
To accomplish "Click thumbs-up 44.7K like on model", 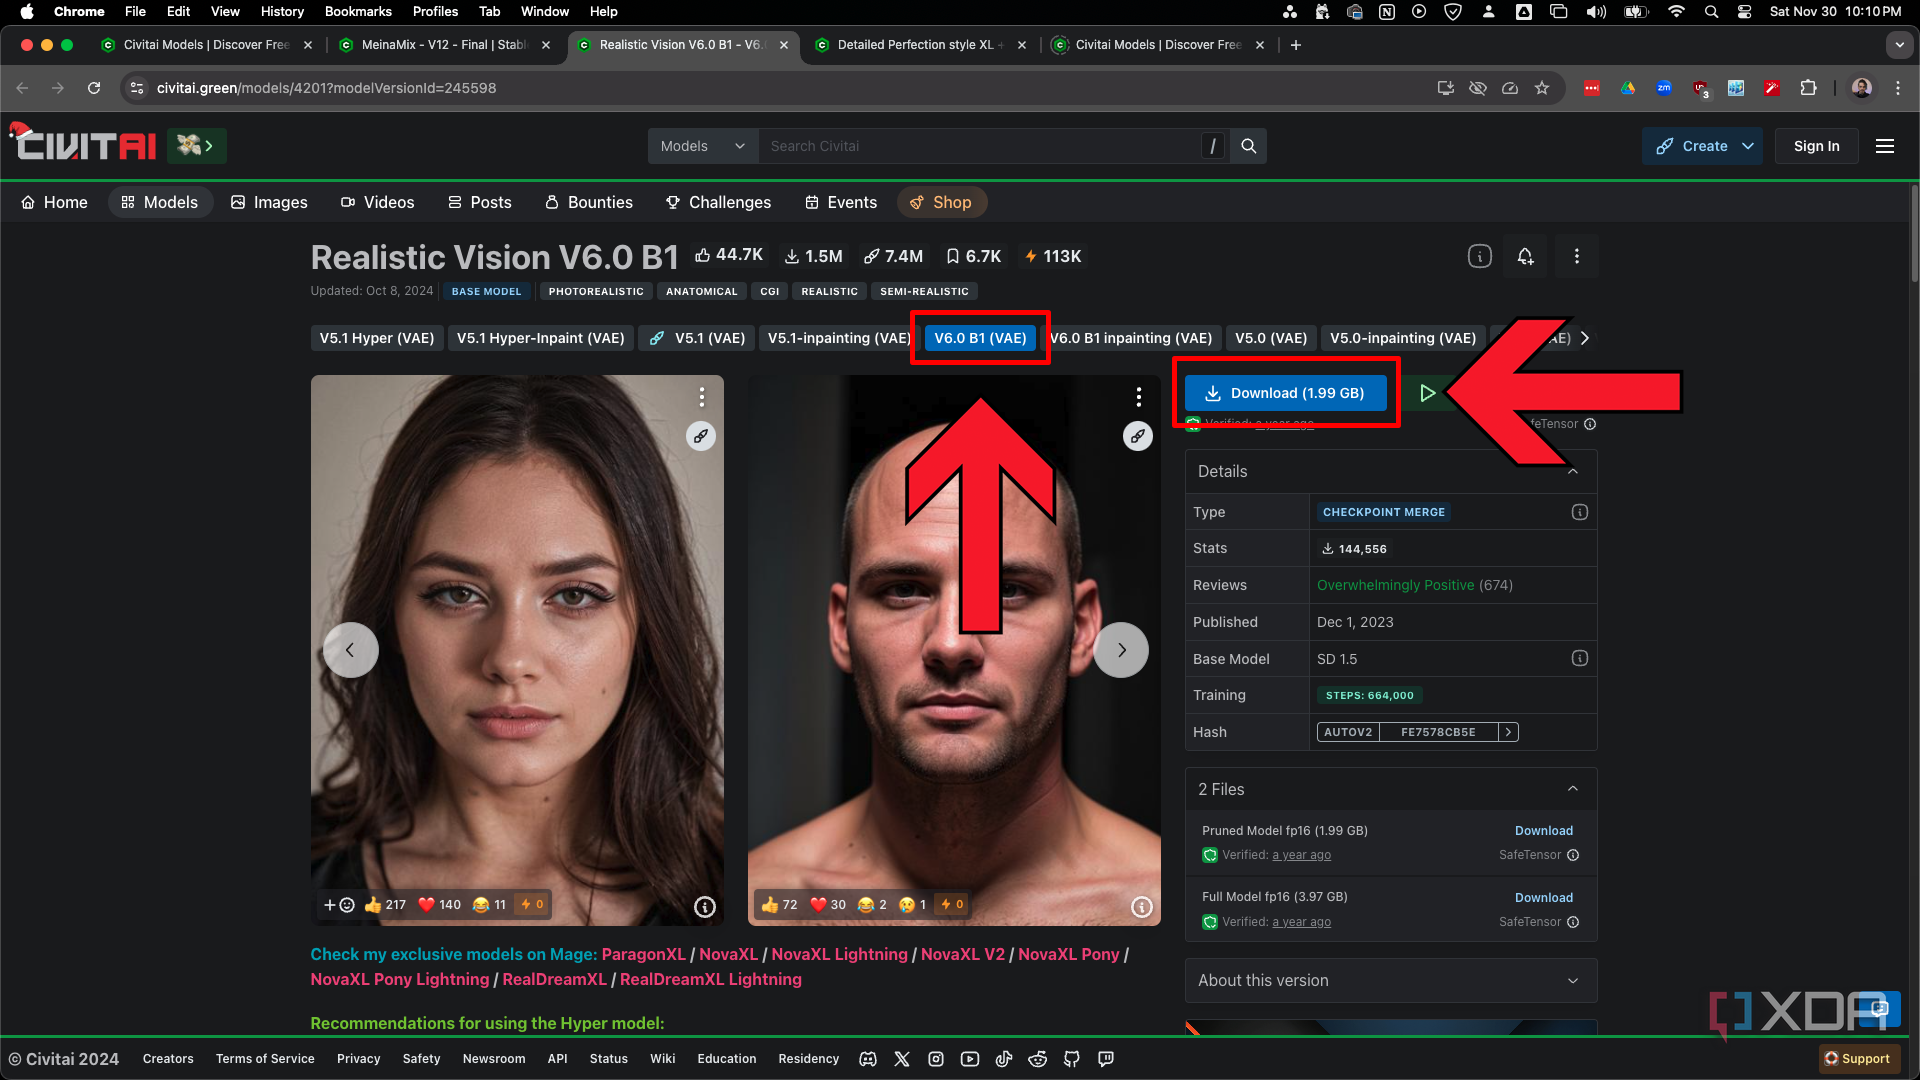I will [729, 256].
